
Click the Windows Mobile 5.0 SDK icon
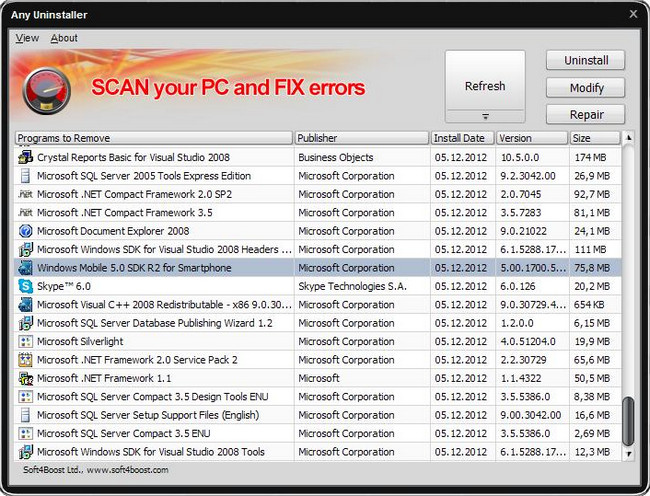click(26, 268)
